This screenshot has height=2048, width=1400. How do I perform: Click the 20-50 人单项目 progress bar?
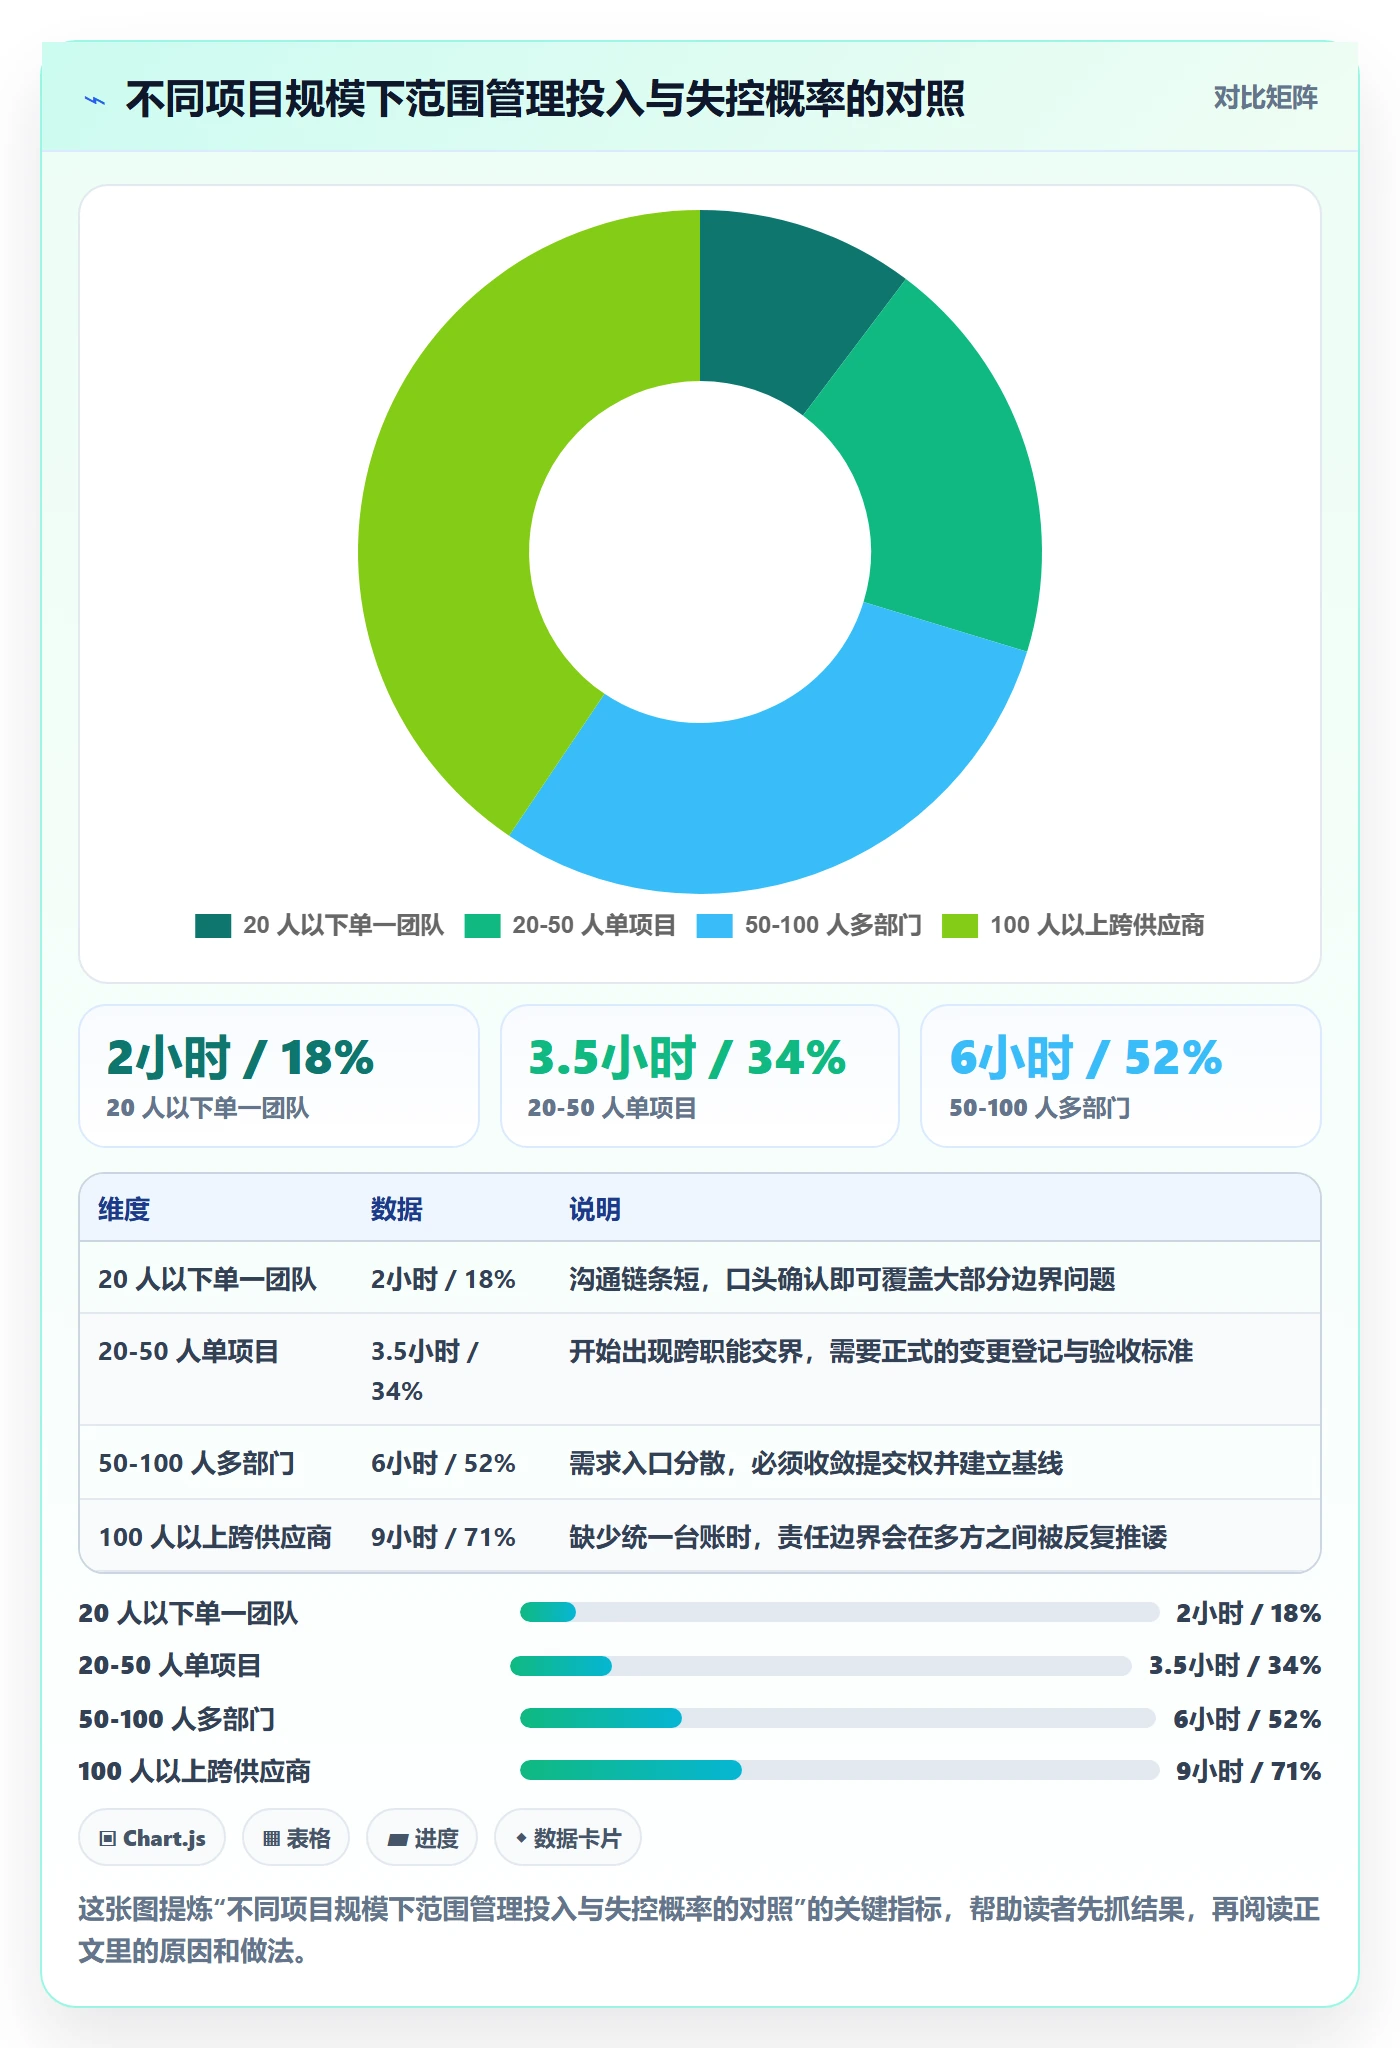pyautogui.click(x=821, y=1666)
